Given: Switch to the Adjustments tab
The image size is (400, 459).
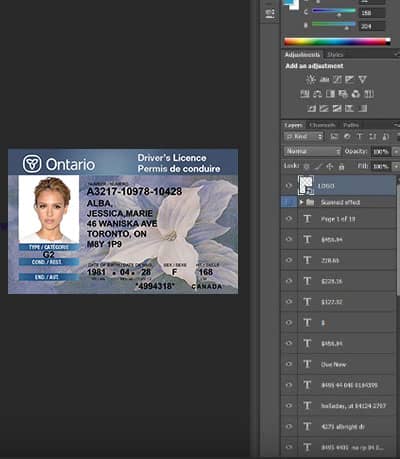Looking at the screenshot, I should click(302, 55).
